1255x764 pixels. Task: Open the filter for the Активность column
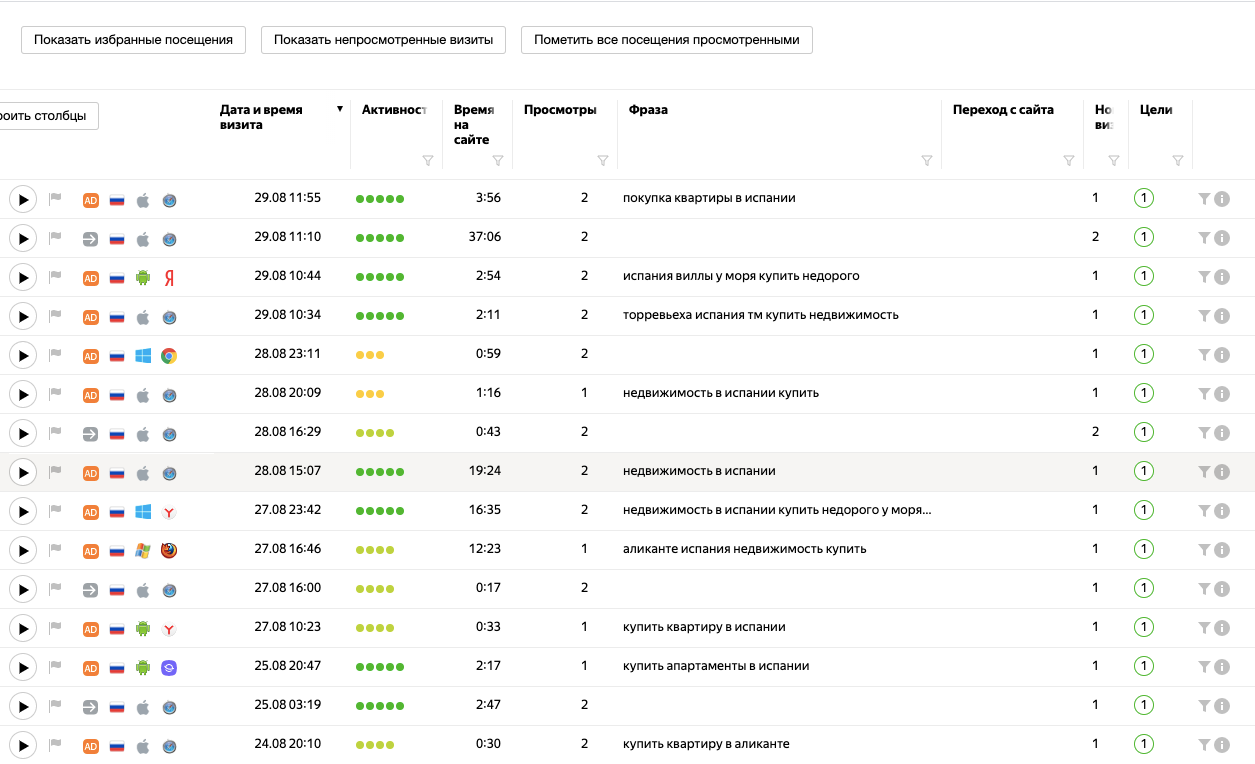(428, 161)
